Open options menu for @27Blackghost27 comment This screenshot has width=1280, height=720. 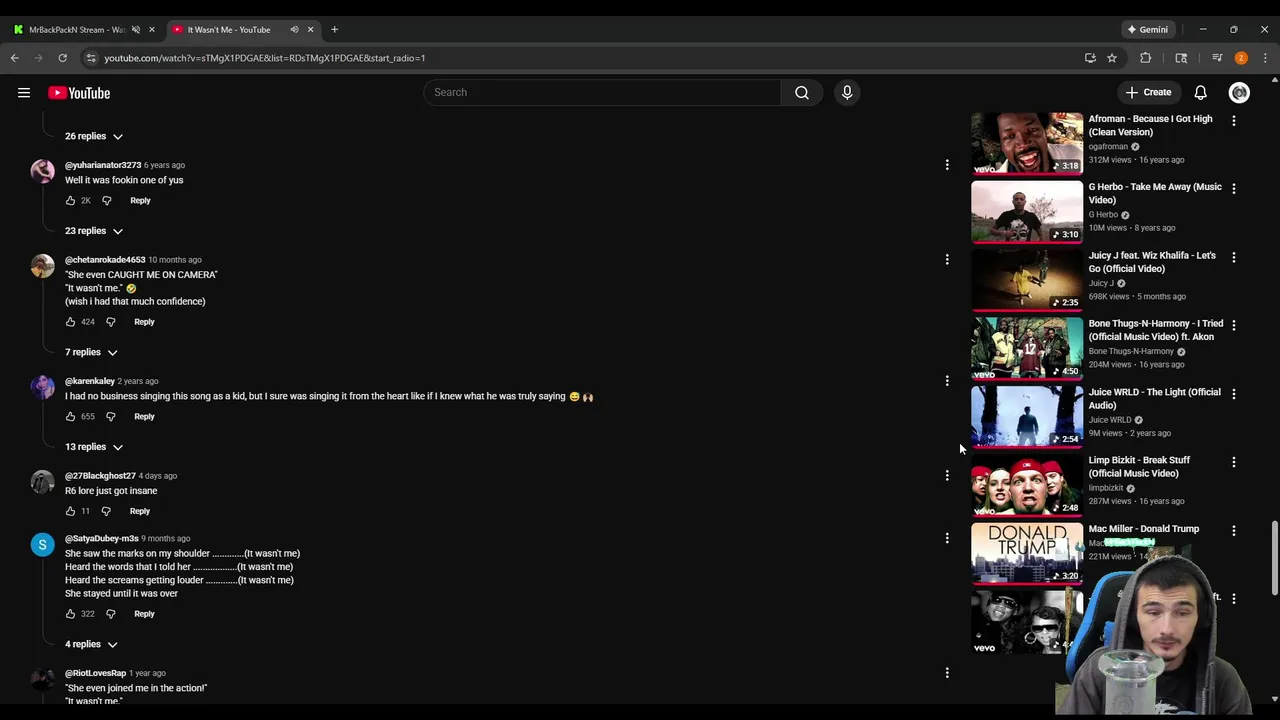(947, 475)
